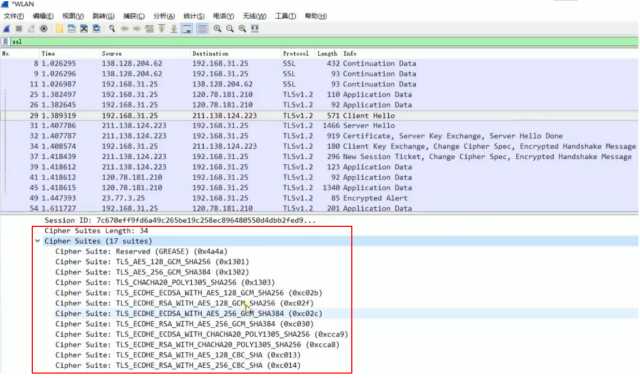The height and width of the screenshot is (378, 640).
Task: Sort packets by the Protocol column
Action: coord(296,53)
